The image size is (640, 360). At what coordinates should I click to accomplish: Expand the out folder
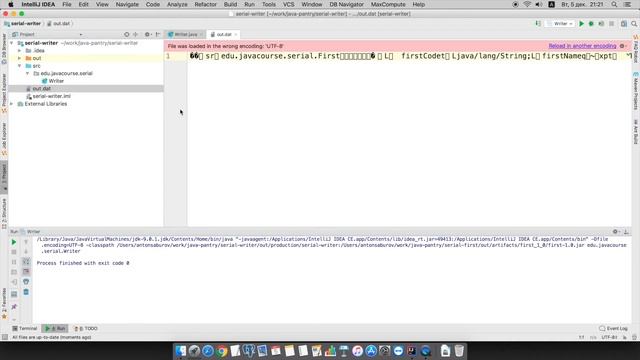[x=20, y=58]
